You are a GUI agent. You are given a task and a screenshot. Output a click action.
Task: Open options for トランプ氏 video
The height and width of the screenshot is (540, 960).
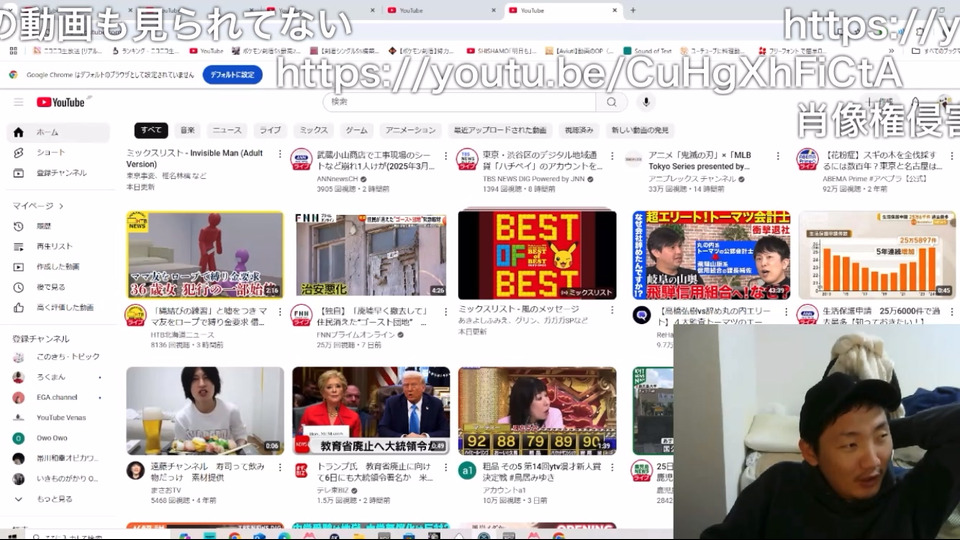446,467
